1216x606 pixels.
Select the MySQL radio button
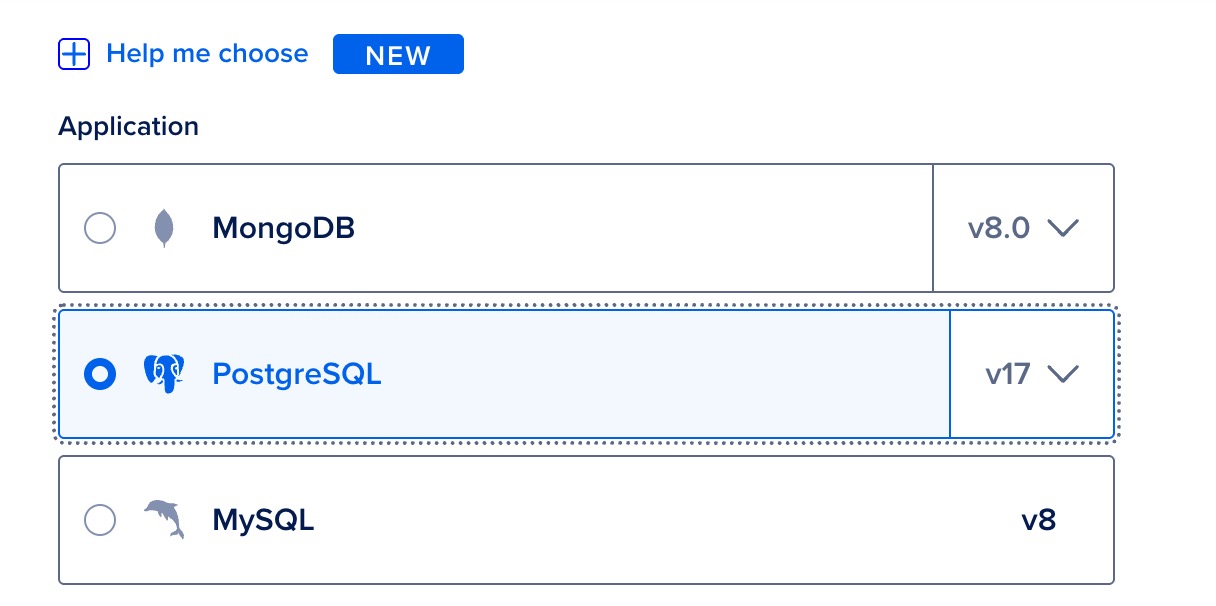pyautogui.click(x=100, y=520)
